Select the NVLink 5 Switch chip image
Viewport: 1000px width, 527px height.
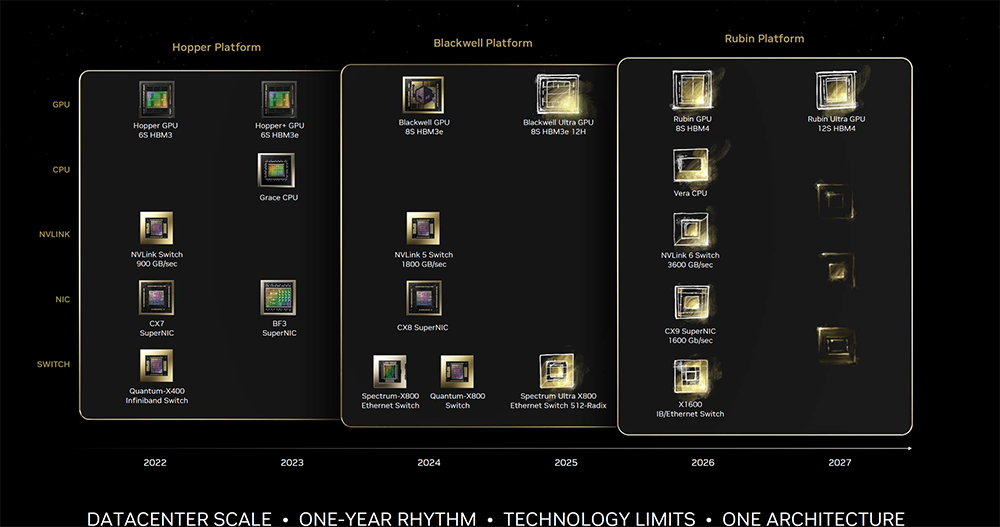(423, 228)
